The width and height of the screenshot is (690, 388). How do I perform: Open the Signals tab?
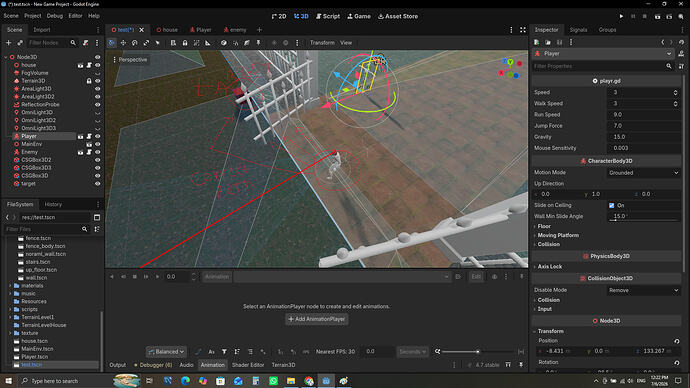[x=578, y=30]
